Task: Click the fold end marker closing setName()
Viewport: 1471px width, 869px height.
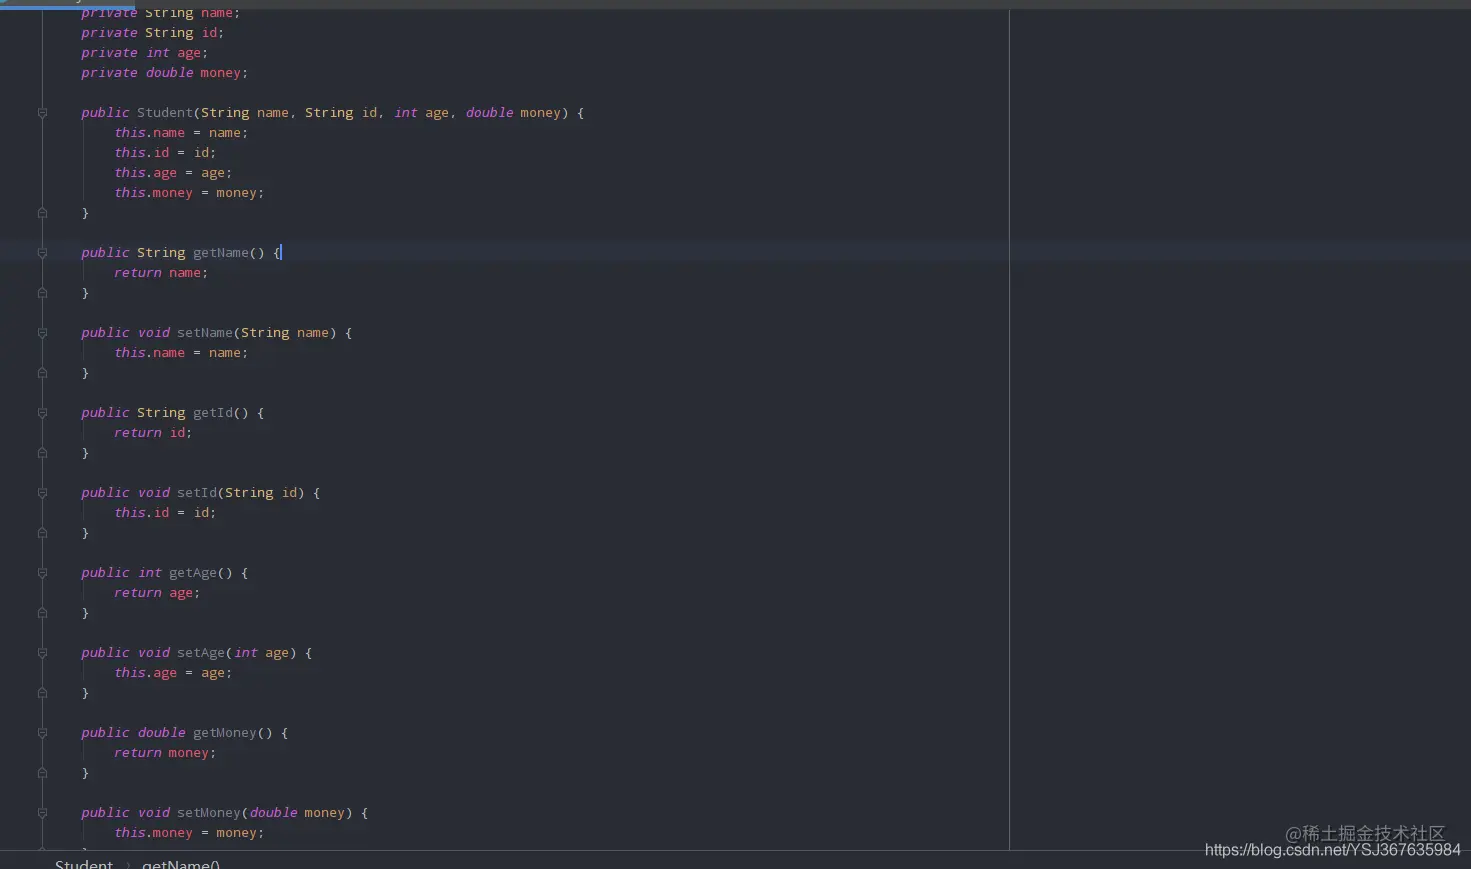Action: click(x=42, y=373)
